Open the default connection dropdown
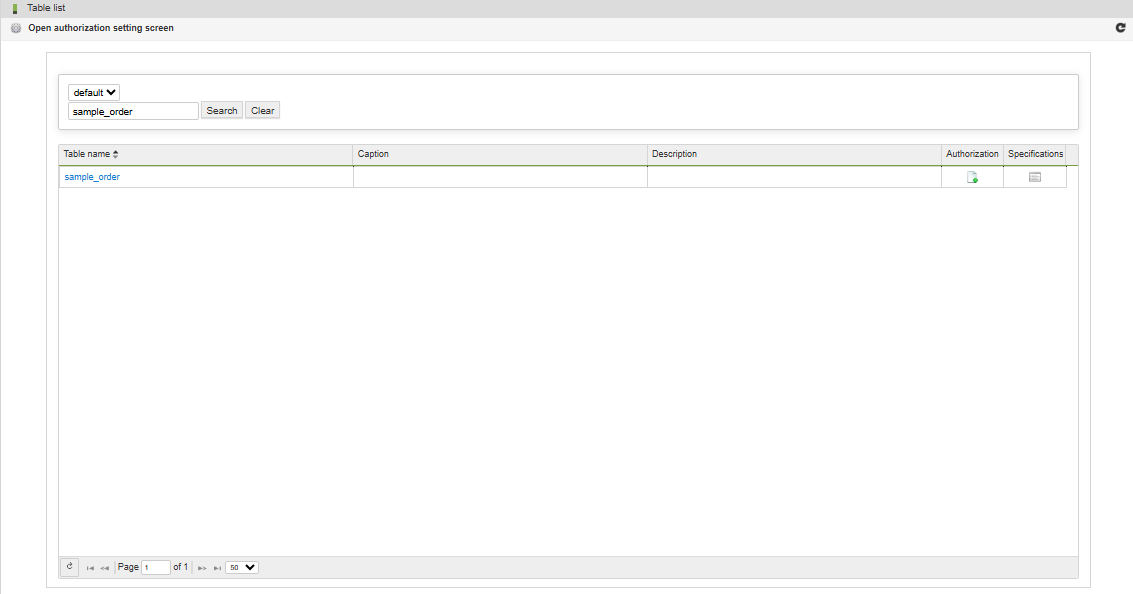 pyautogui.click(x=94, y=92)
